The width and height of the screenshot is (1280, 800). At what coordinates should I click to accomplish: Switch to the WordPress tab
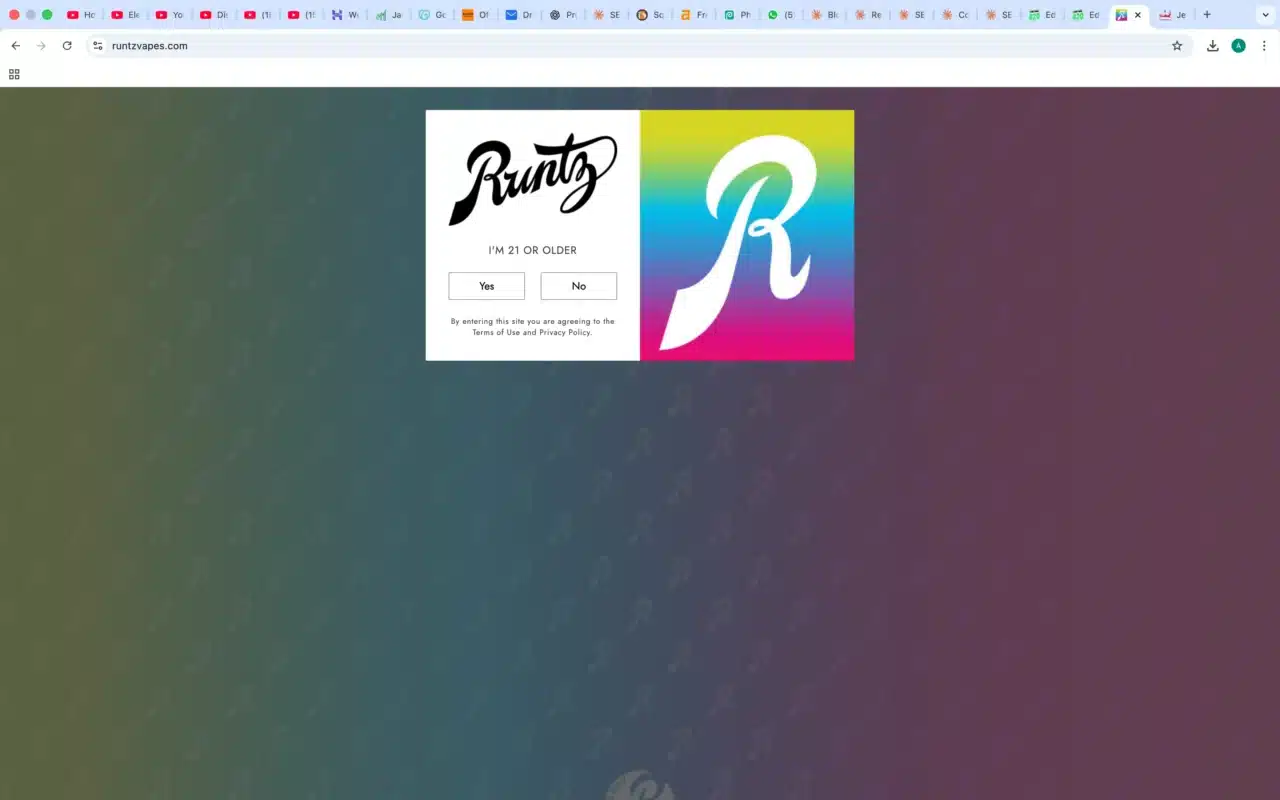345,15
